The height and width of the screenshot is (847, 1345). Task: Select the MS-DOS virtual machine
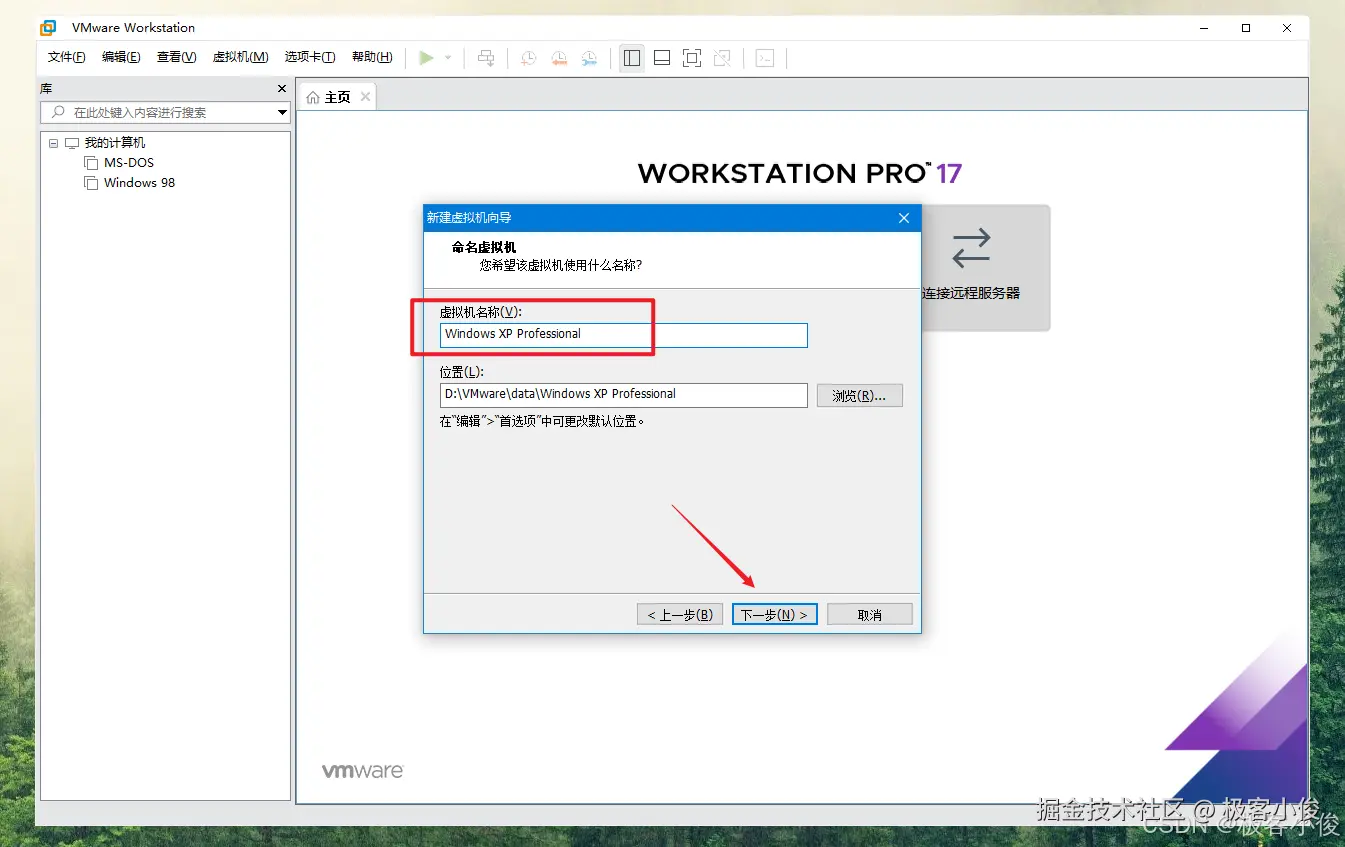pos(129,163)
